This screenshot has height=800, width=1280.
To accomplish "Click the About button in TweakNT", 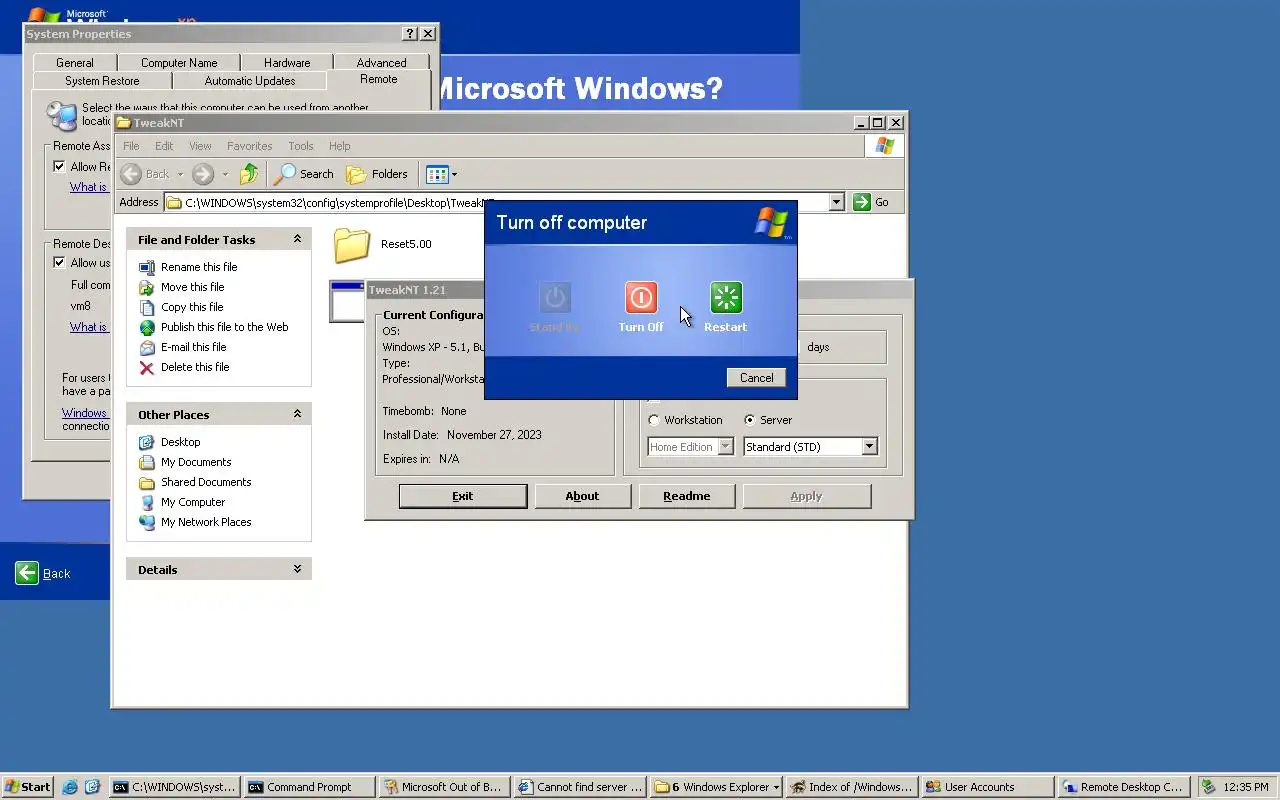I will pyautogui.click(x=582, y=496).
